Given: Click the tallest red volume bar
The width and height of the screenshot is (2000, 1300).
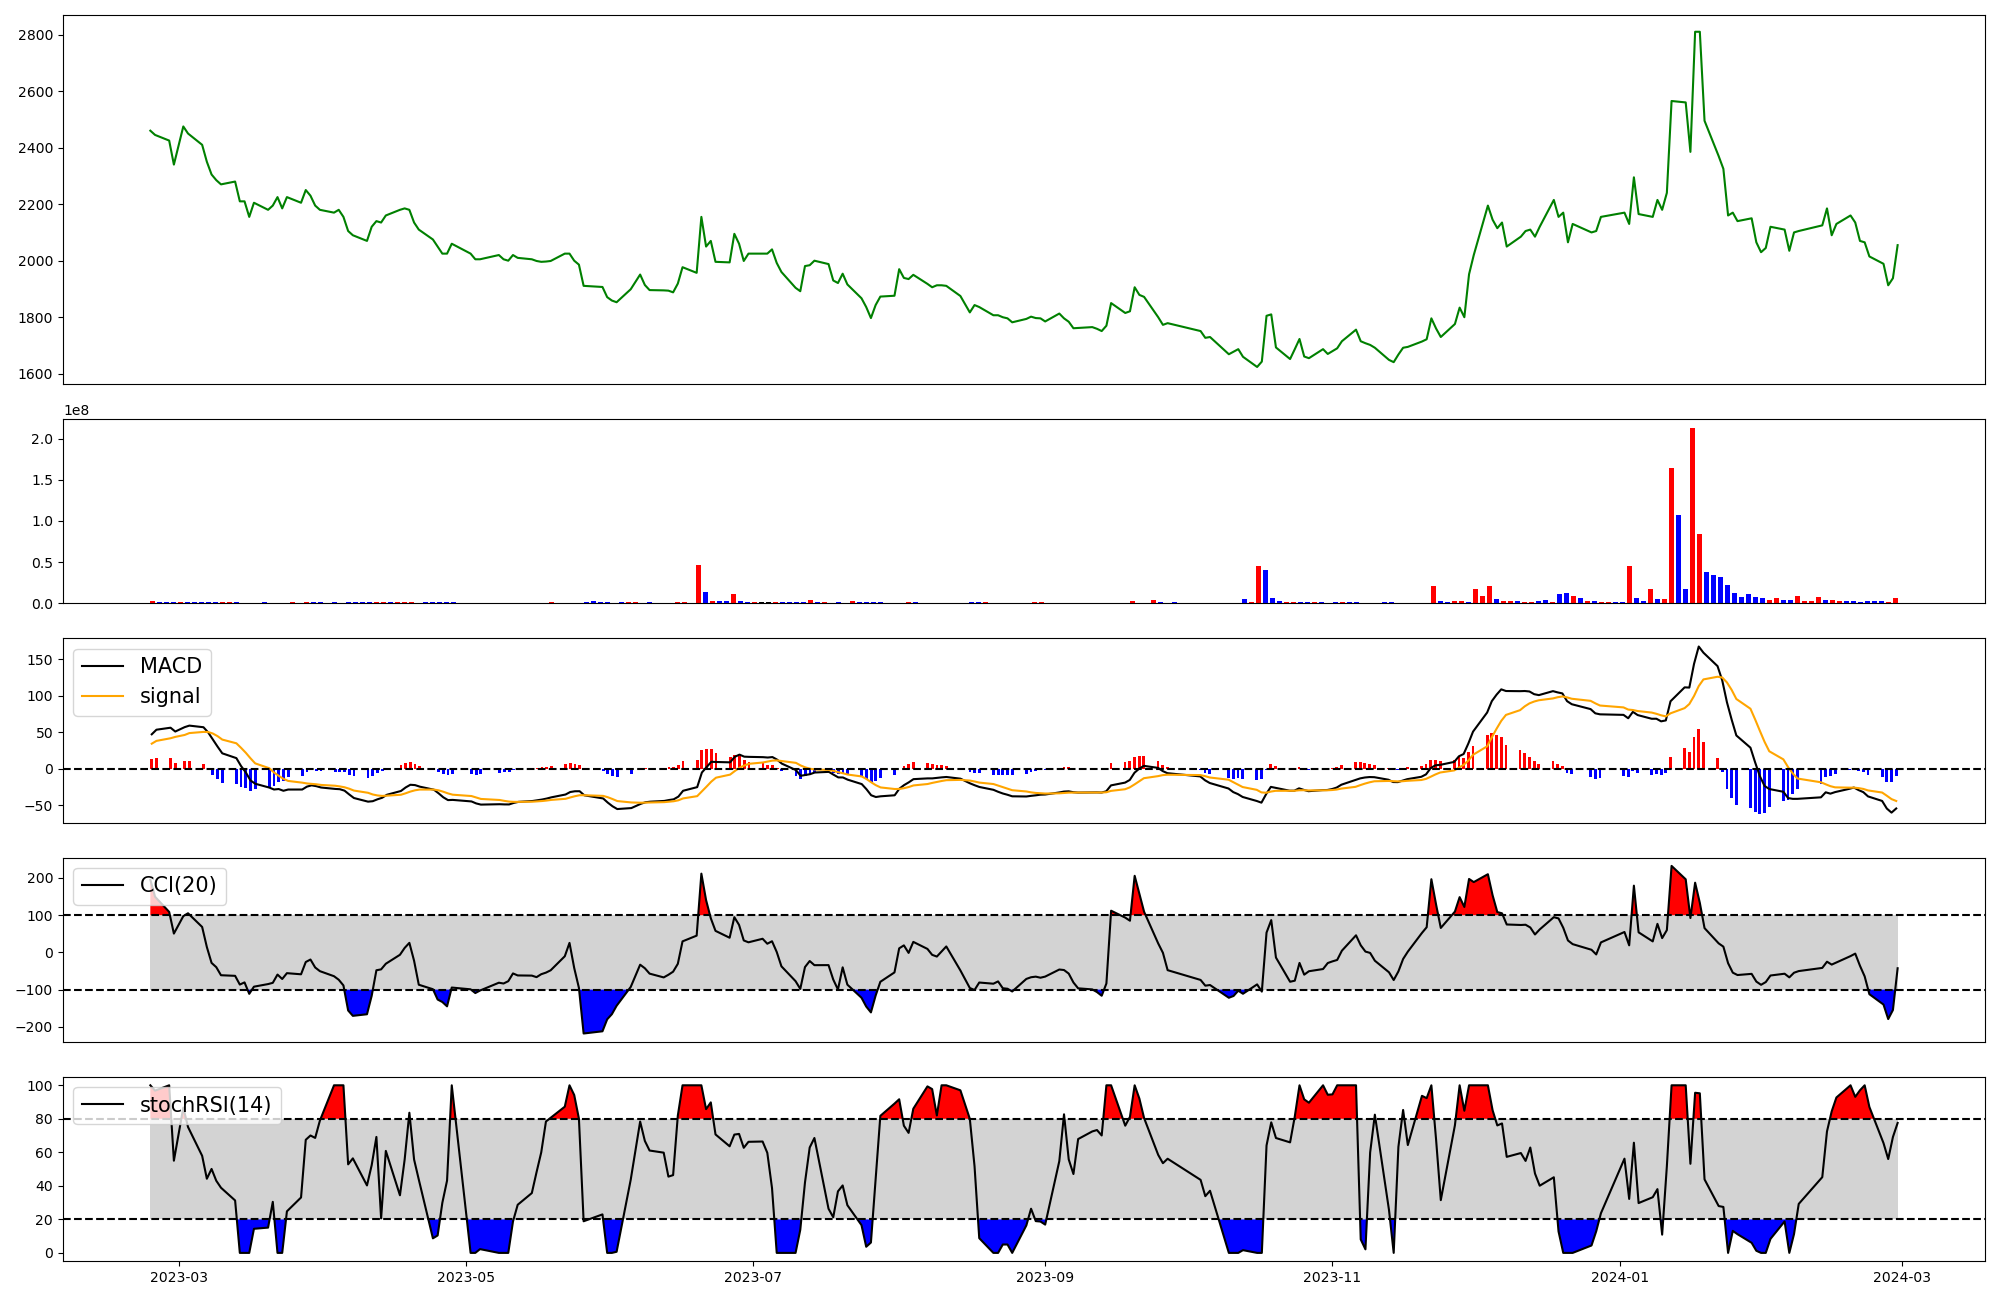Looking at the screenshot, I should click(x=1692, y=515).
